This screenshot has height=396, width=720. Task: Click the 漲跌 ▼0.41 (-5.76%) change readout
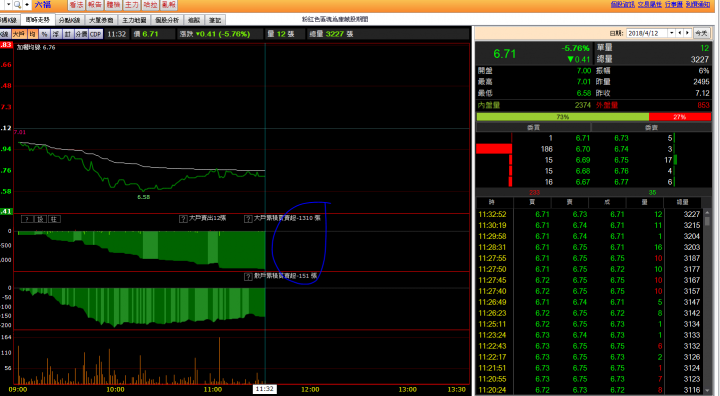pos(214,34)
